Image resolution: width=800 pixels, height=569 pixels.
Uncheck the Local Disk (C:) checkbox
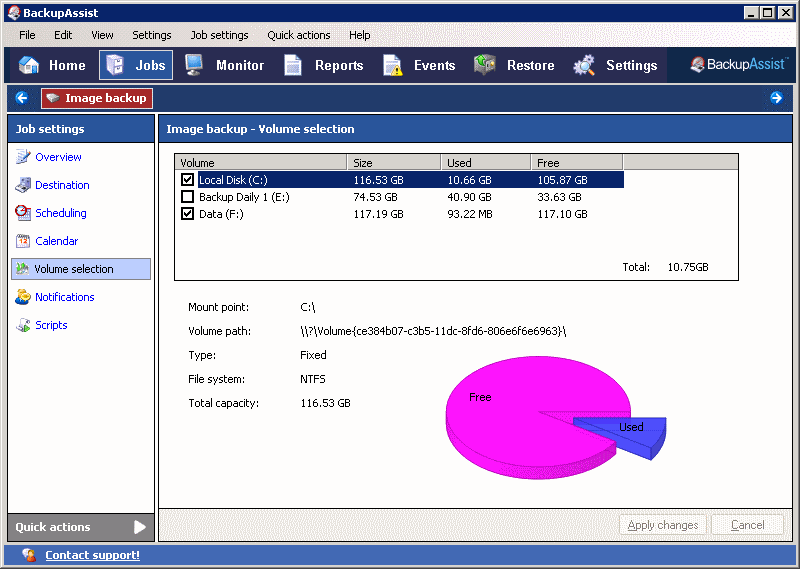click(187, 179)
